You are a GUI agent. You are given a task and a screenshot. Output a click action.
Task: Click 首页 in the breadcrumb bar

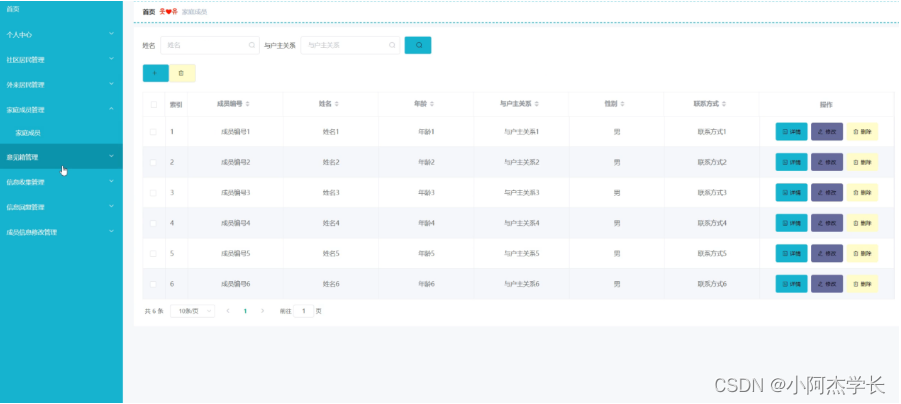[x=149, y=11]
